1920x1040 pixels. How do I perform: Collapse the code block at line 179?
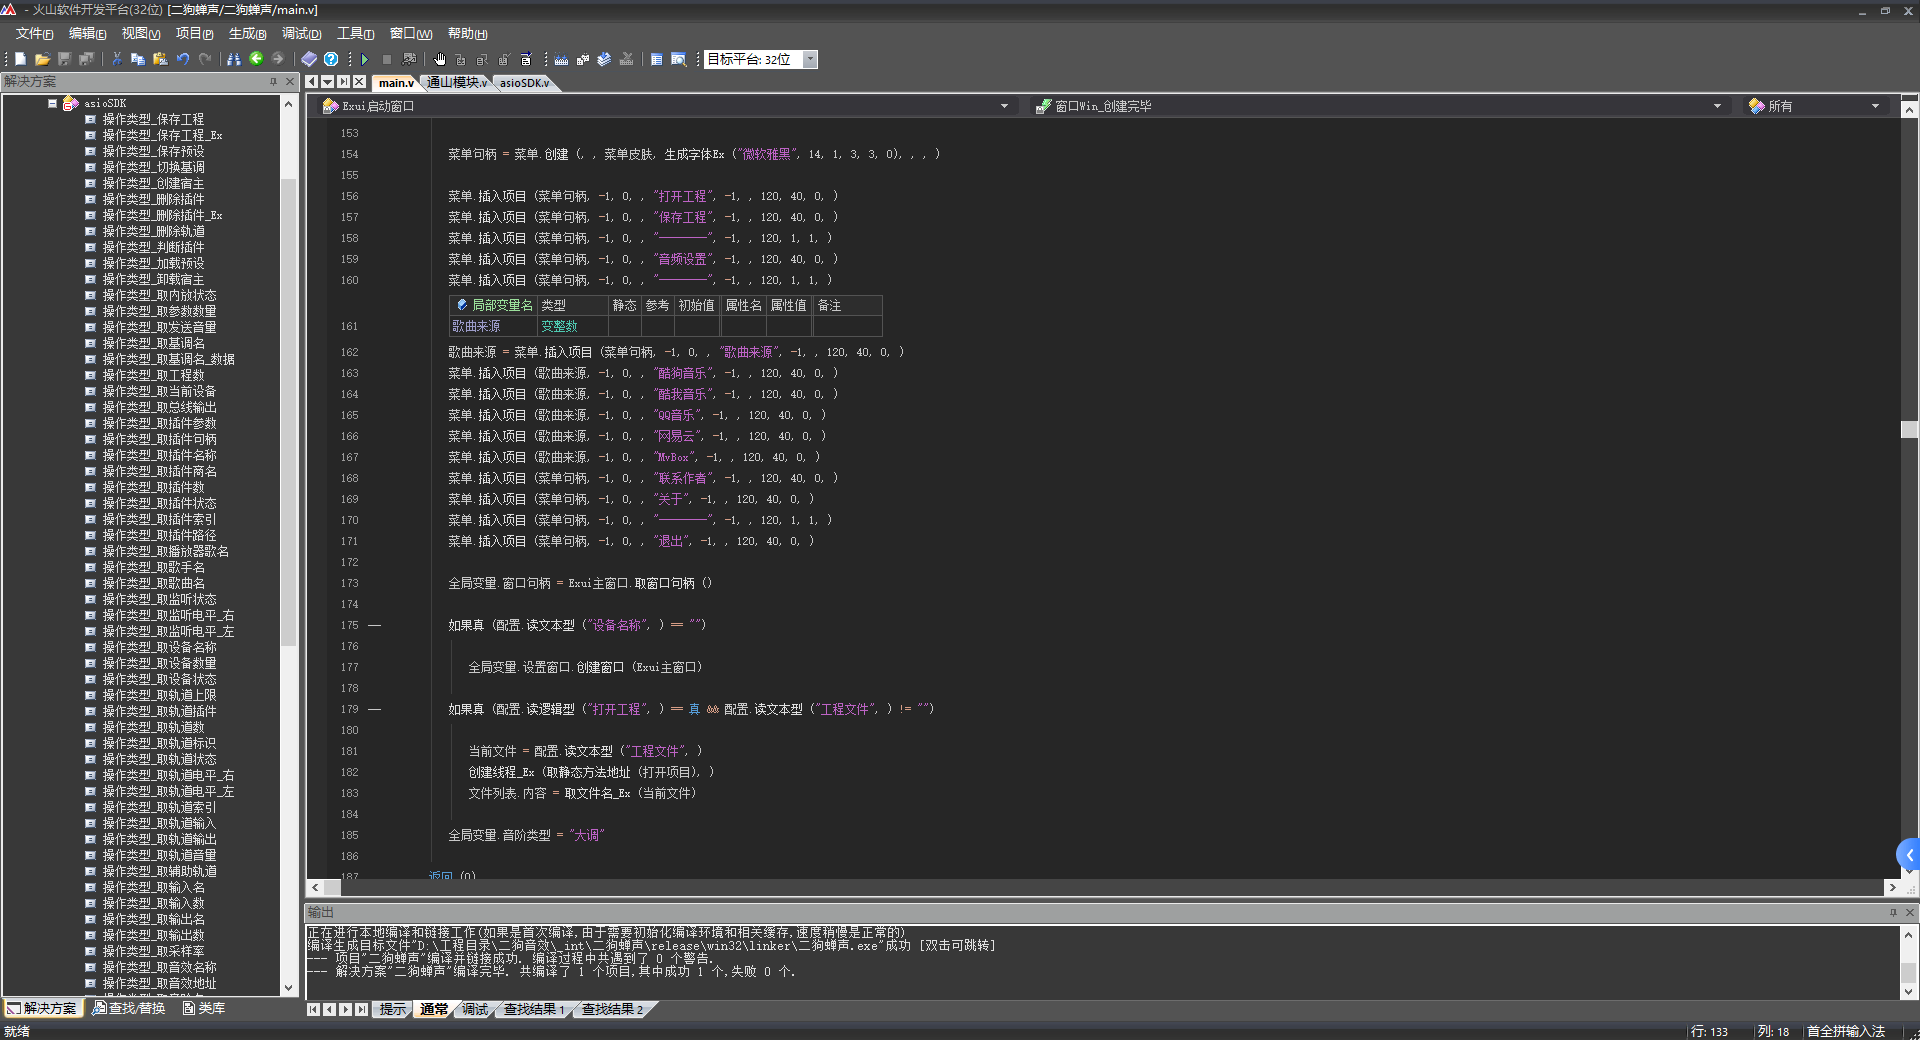coord(375,709)
